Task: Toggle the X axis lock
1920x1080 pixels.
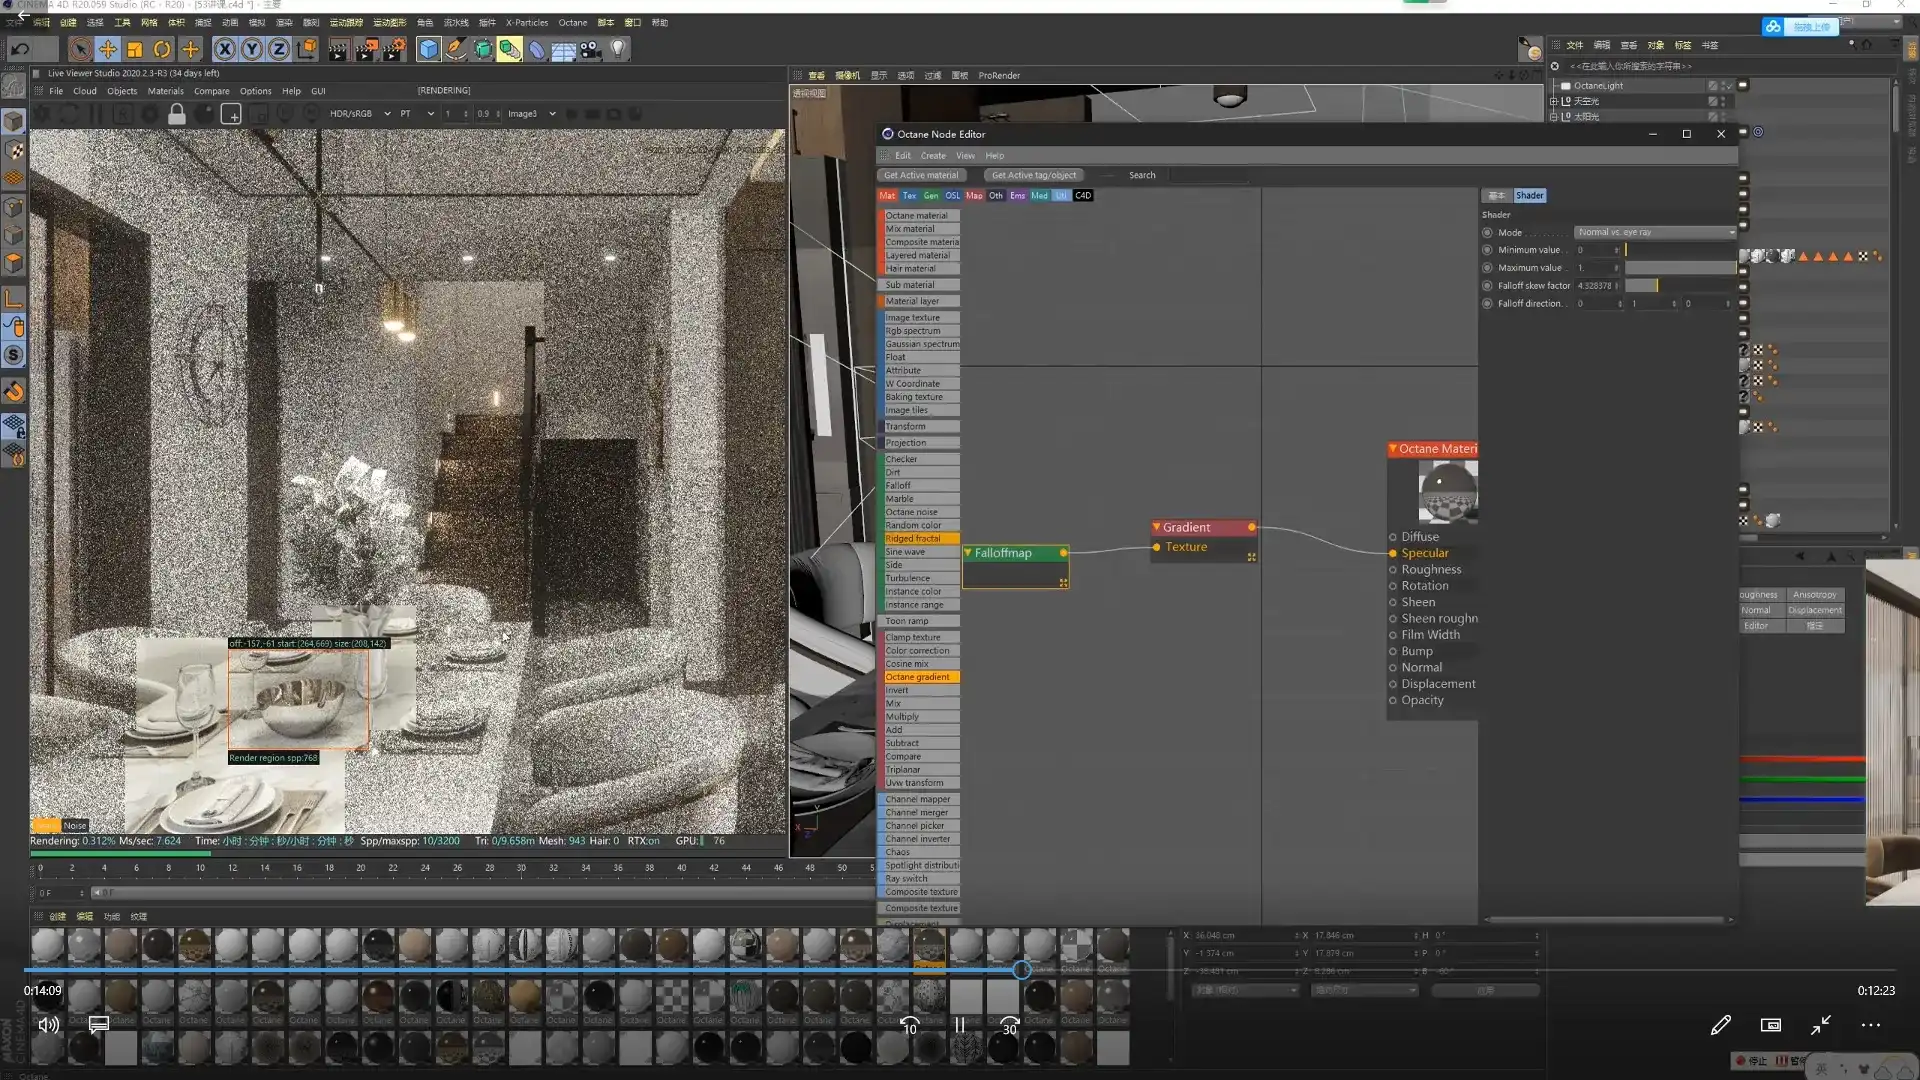Action: coord(224,49)
